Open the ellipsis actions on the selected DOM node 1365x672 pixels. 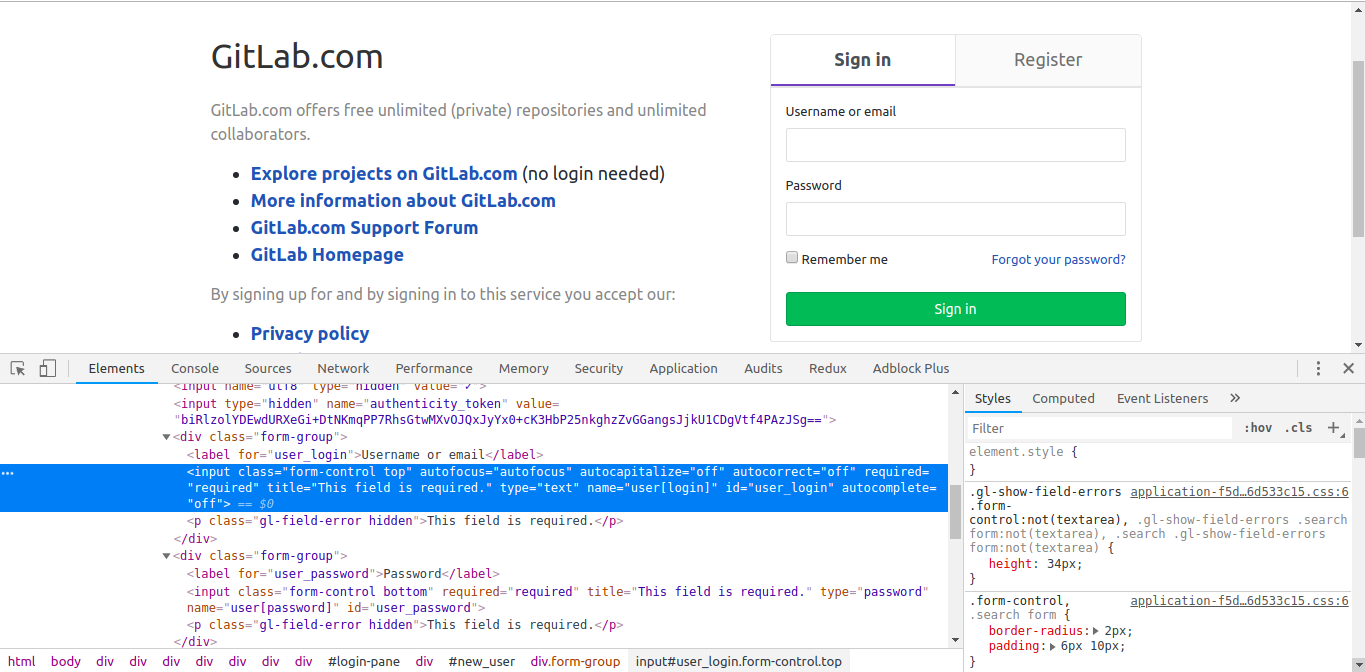coord(8,472)
